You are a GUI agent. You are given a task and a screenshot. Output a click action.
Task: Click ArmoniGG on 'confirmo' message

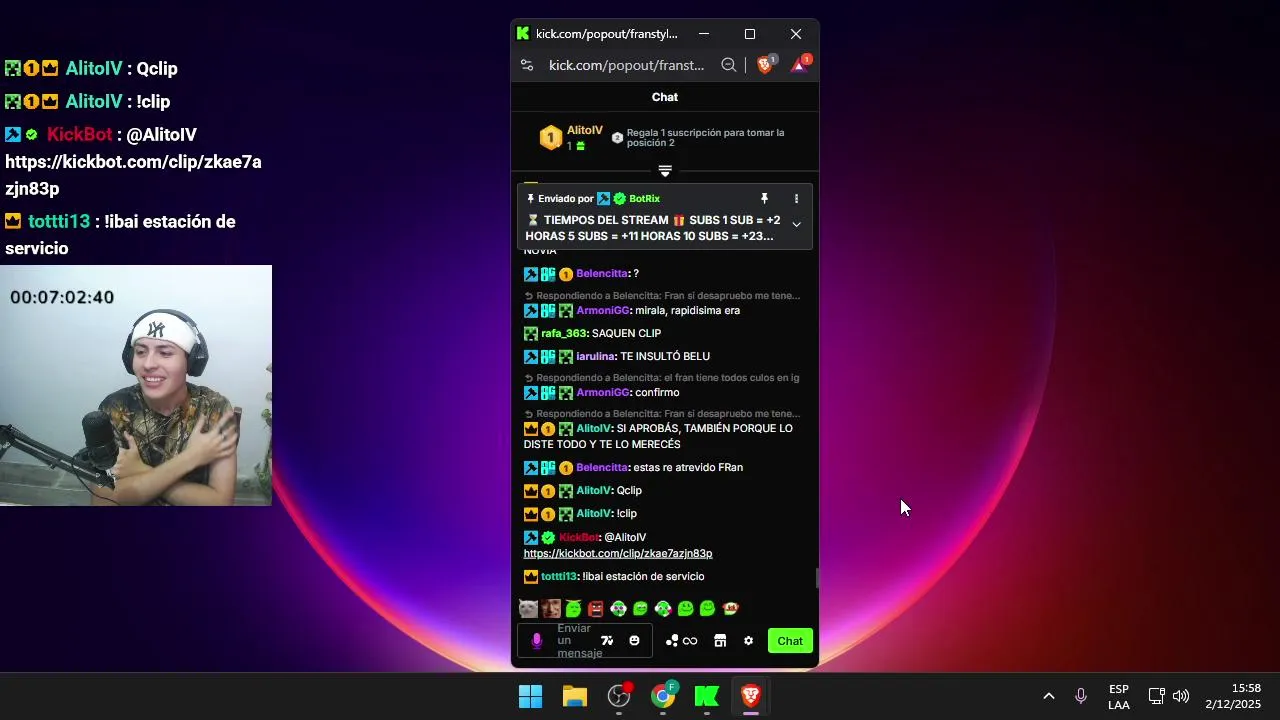(603, 392)
